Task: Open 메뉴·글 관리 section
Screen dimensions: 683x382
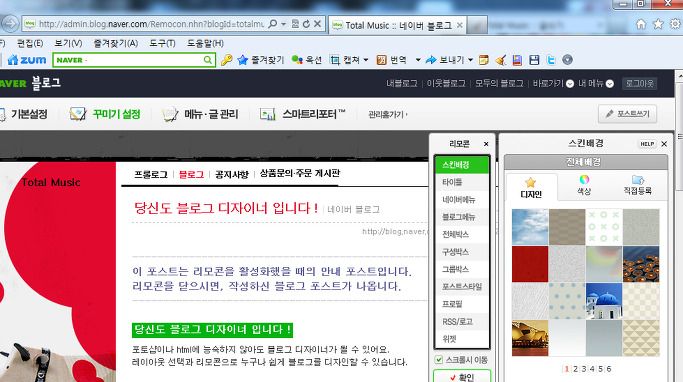Action: 200,114
